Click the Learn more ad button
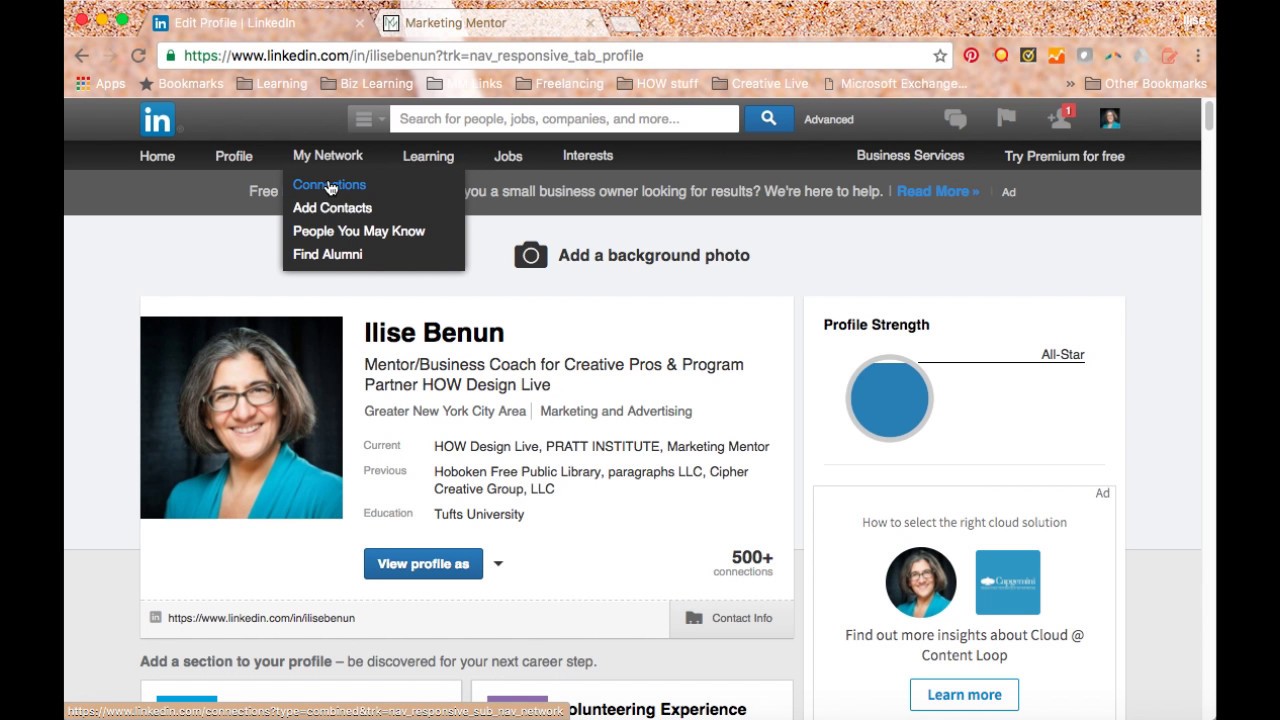Viewport: 1280px width, 720px height. [x=964, y=695]
